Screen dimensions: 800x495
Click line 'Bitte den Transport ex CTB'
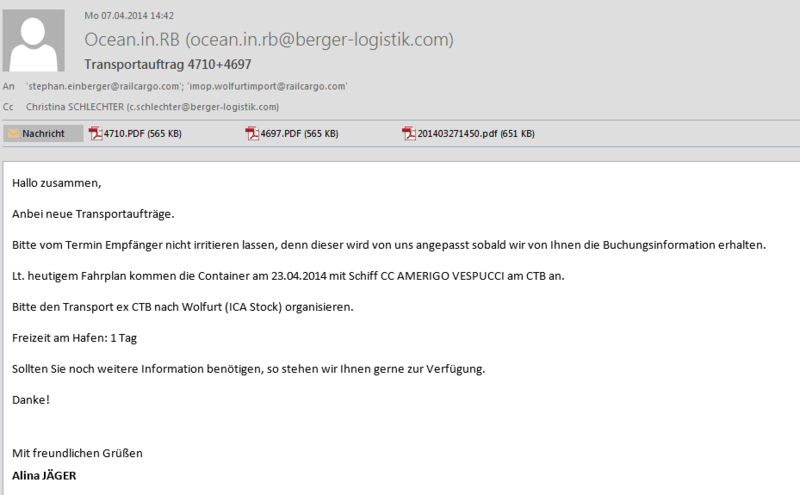click(x=183, y=307)
